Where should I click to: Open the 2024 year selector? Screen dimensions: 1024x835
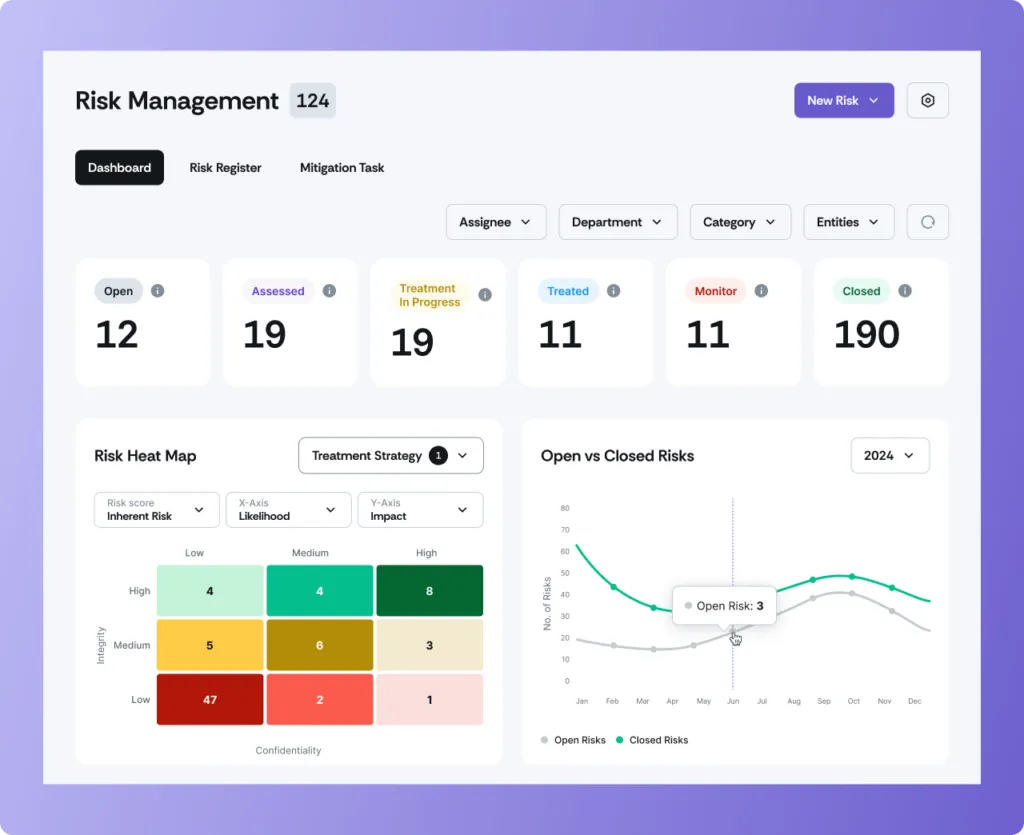coord(889,455)
